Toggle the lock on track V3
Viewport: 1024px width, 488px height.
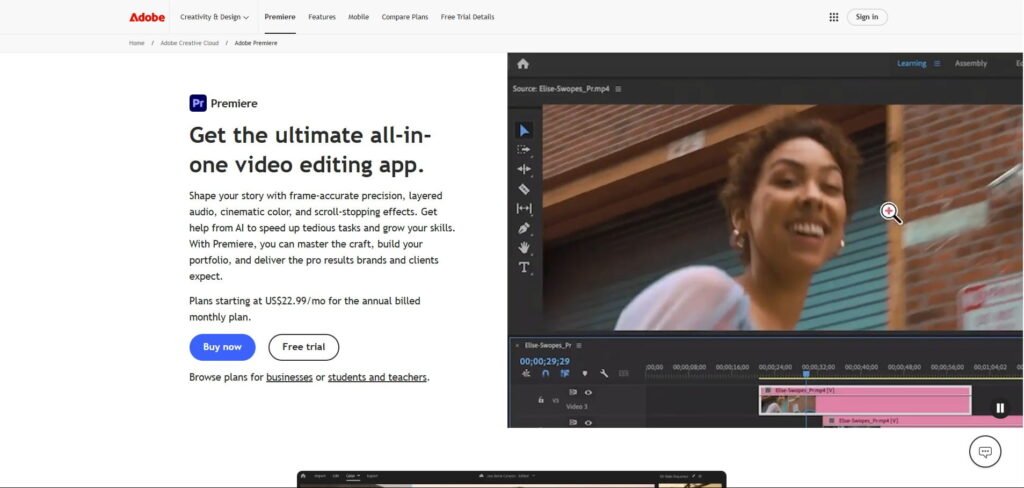[x=541, y=400]
